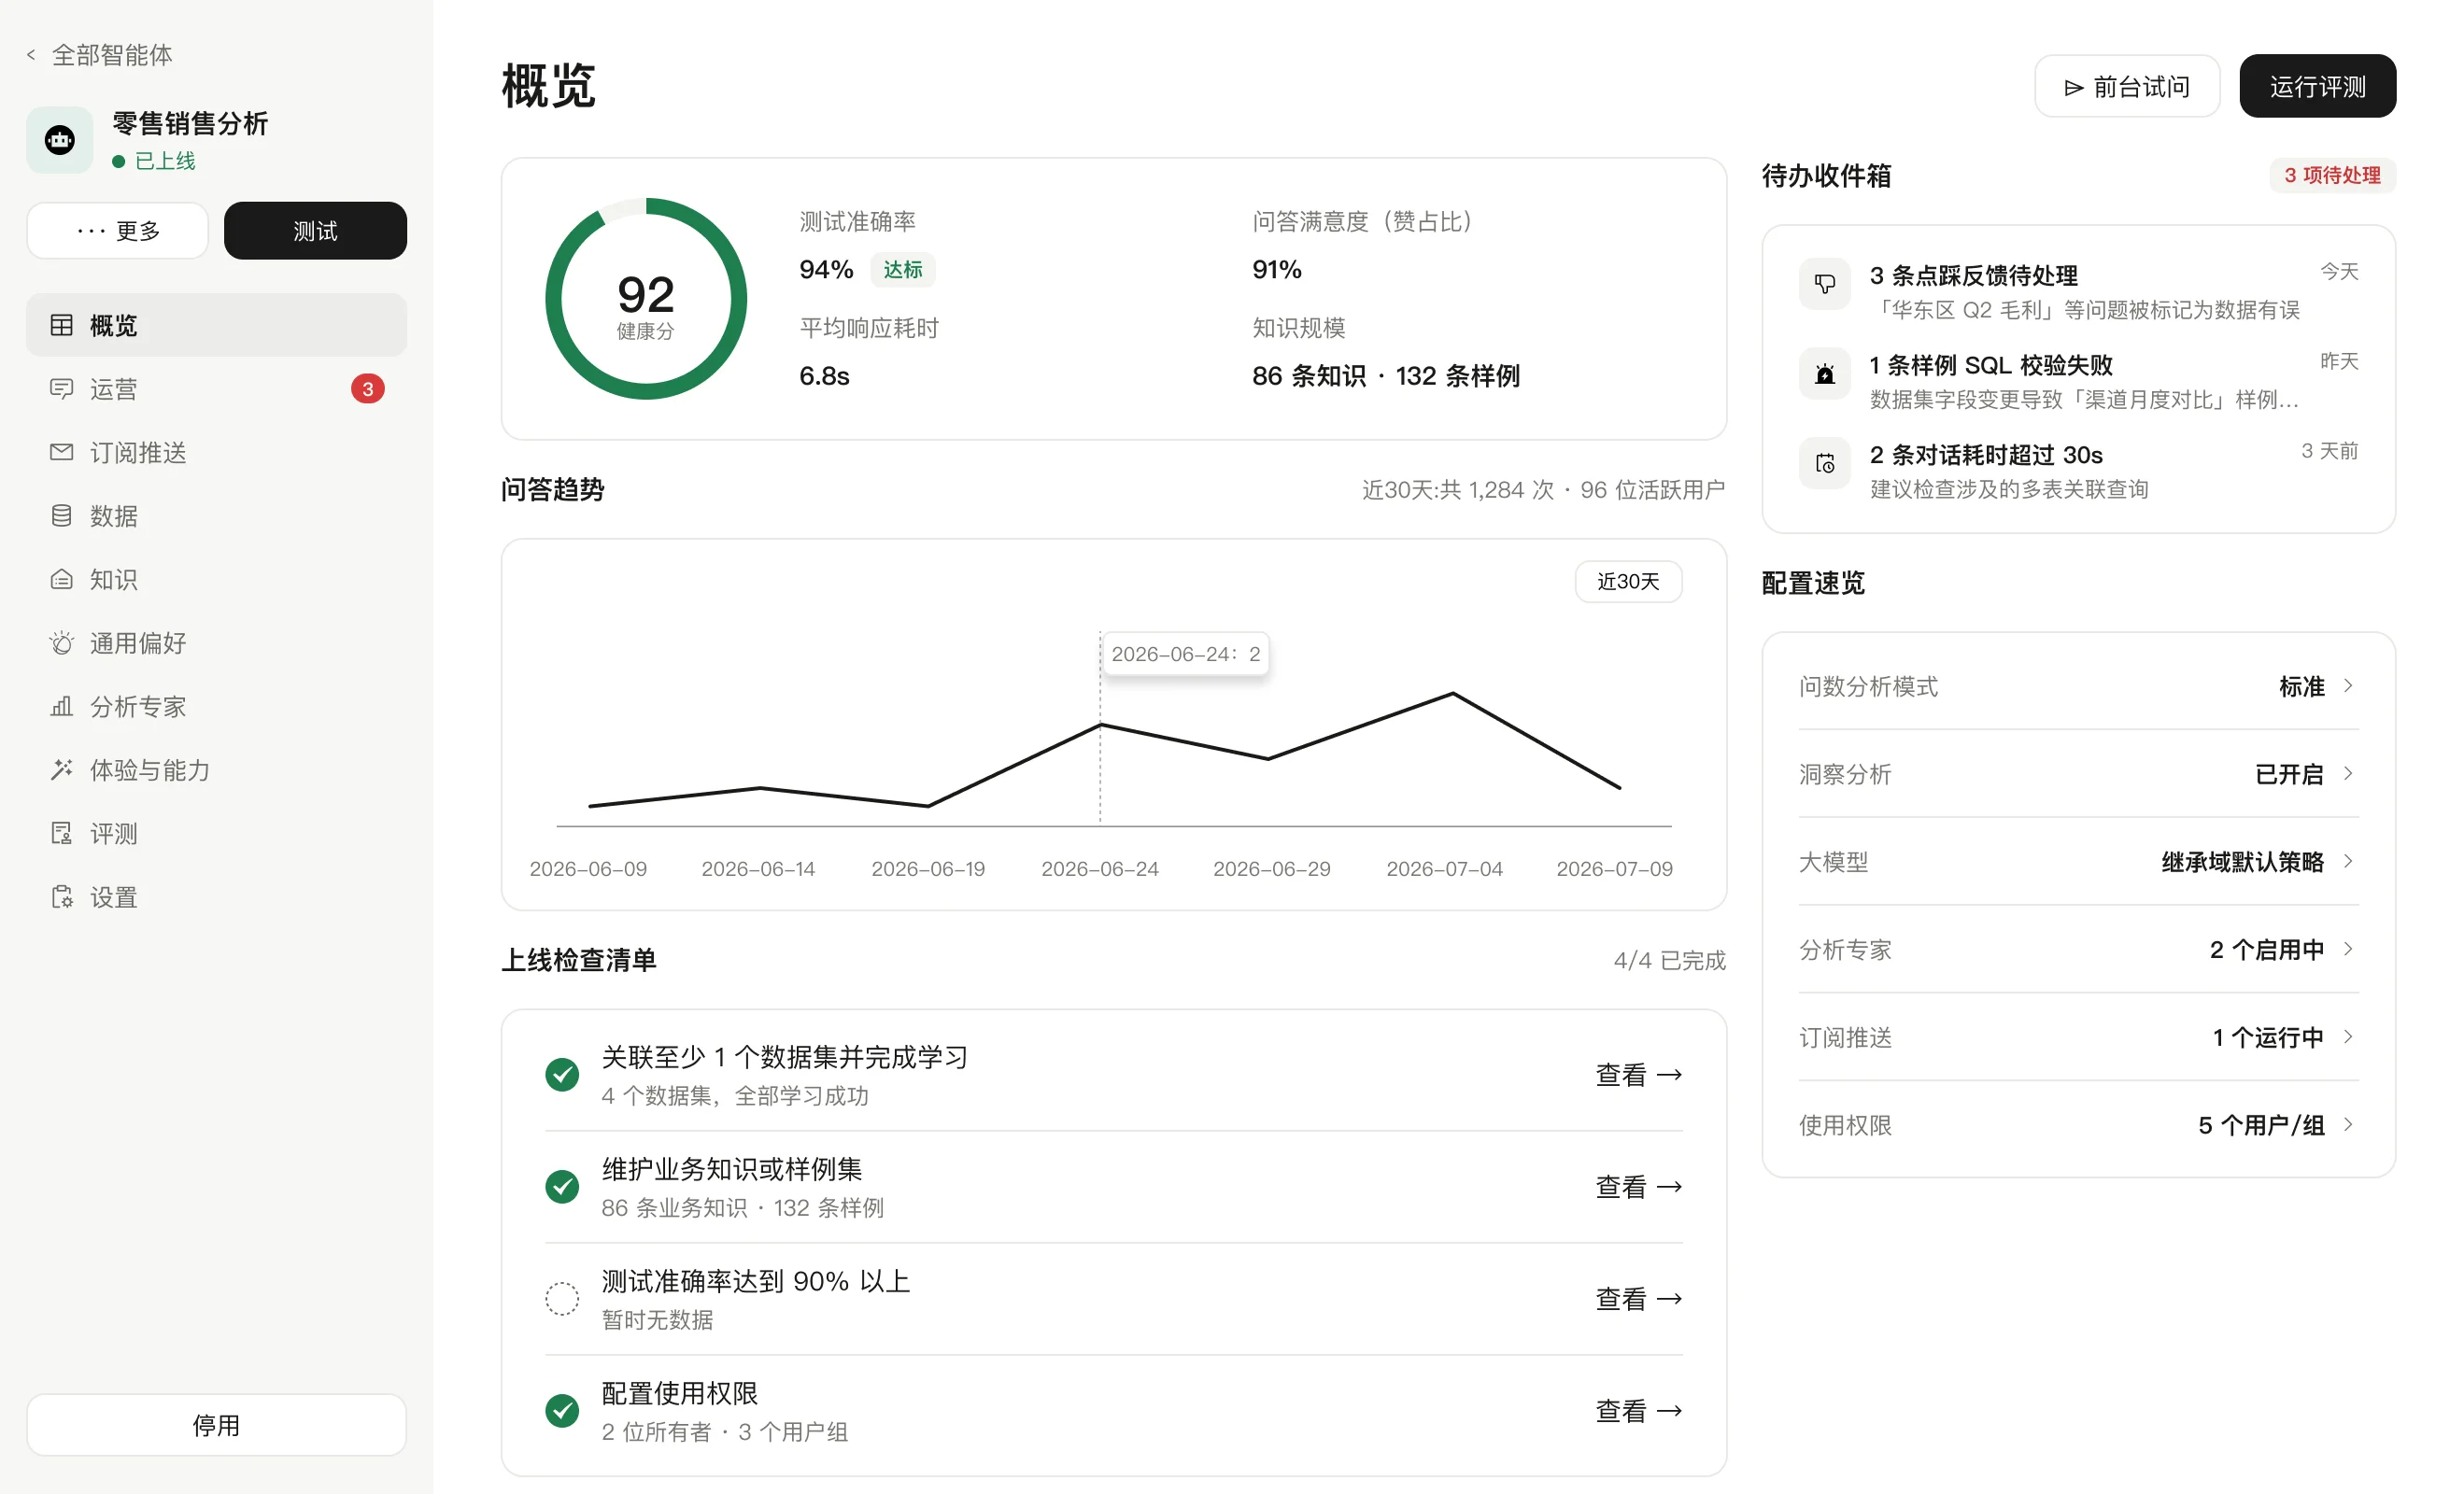Image resolution: width=2464 pixels, height=1494 pixels.
Task: Expand the 问数分析模式 标准 row chevron
Action: coord(2348,686)
